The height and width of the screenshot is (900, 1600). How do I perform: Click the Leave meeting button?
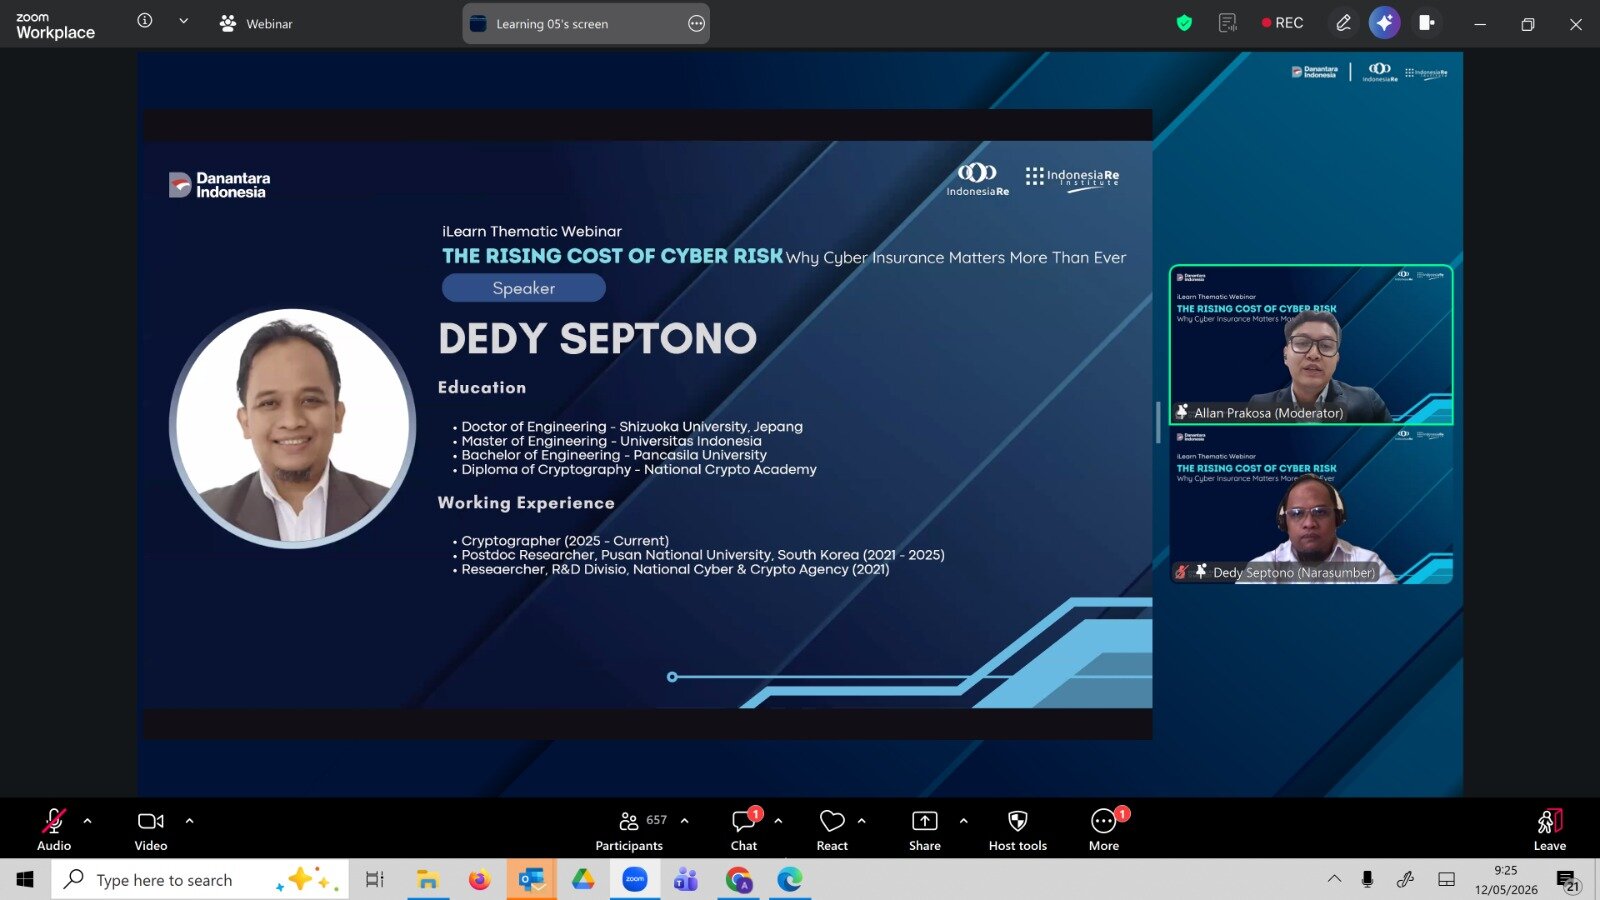coord(1550,830)
